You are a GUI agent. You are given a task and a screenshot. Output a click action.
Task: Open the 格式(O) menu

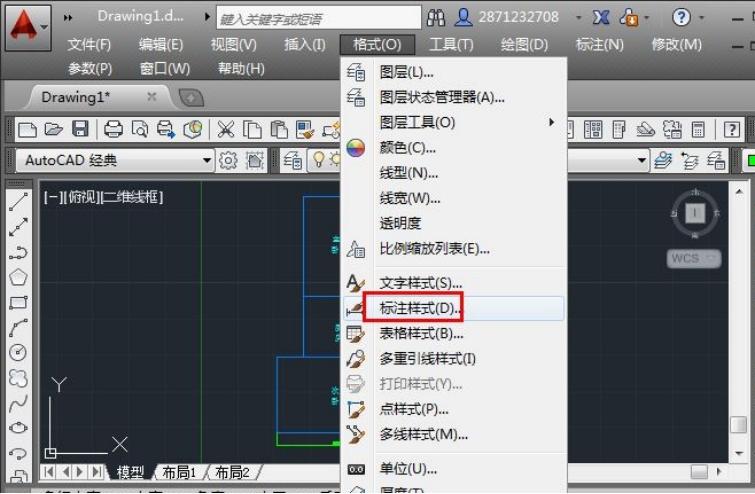pyautogui.click(x=377, y=45)
